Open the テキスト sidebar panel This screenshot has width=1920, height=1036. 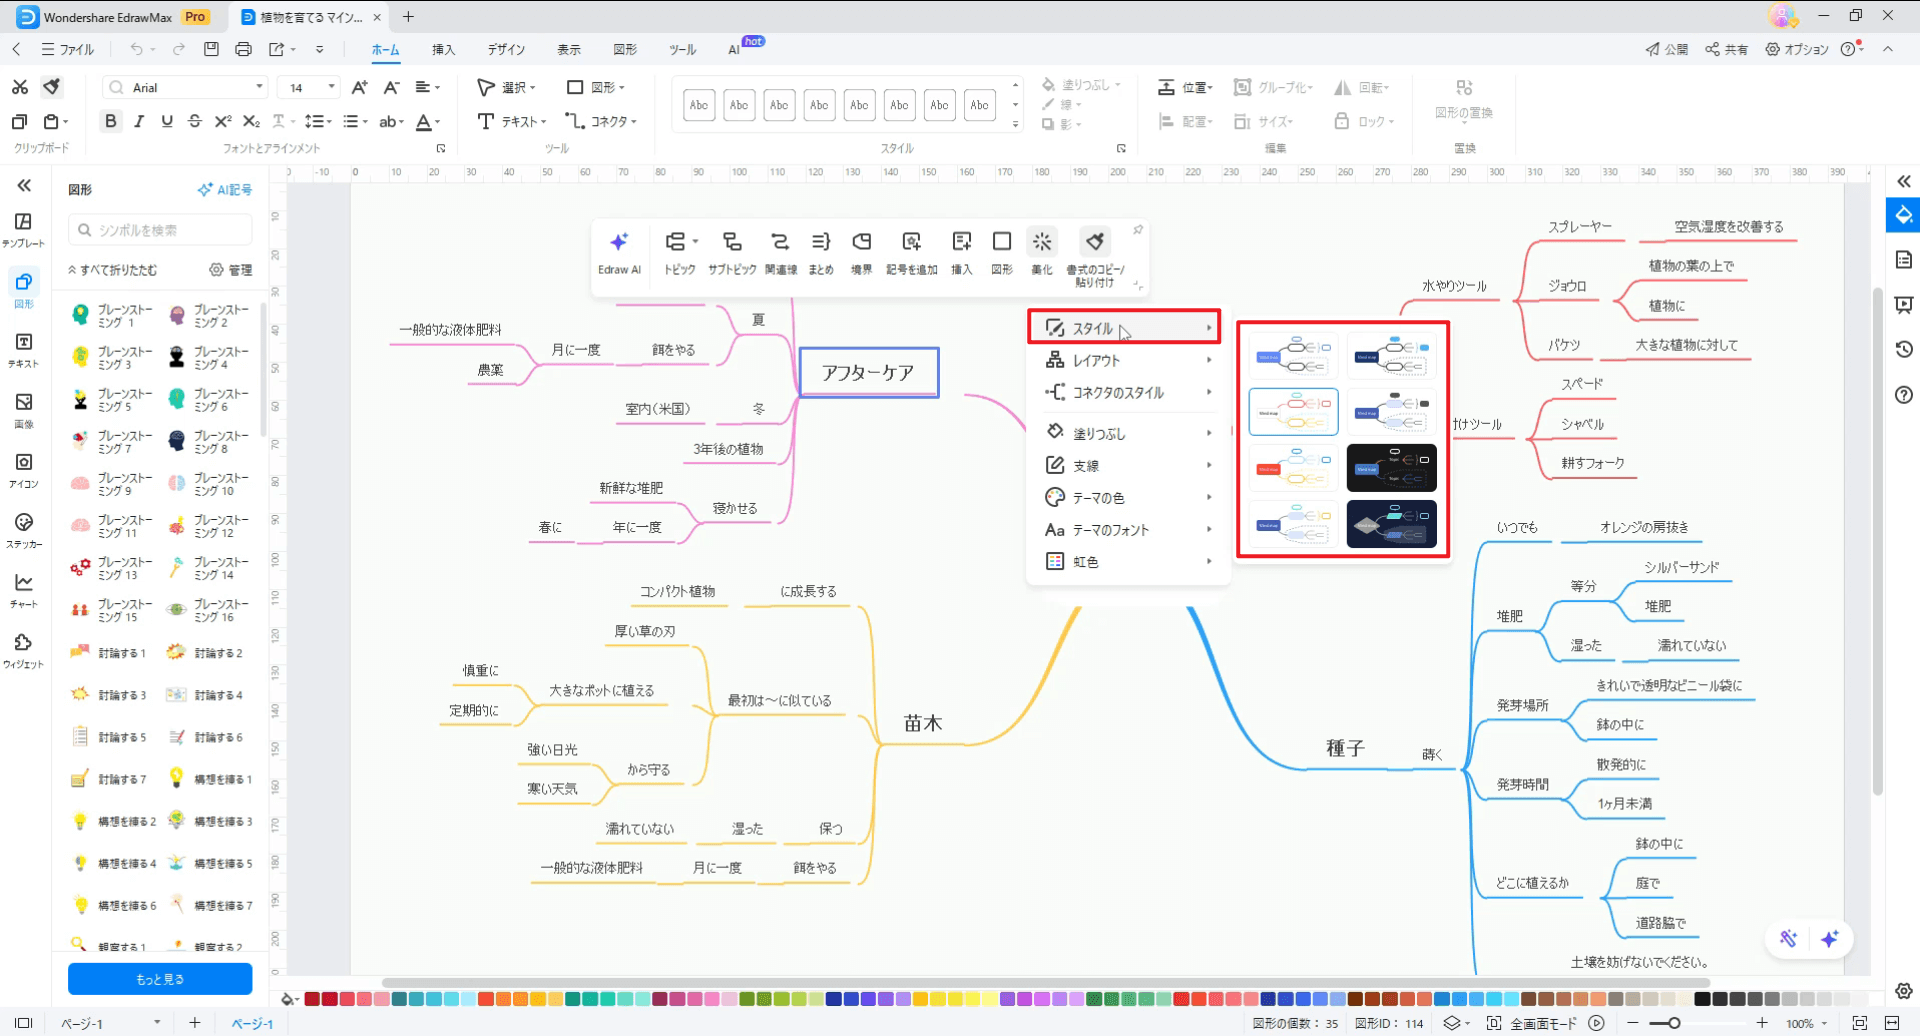[24, 350]
